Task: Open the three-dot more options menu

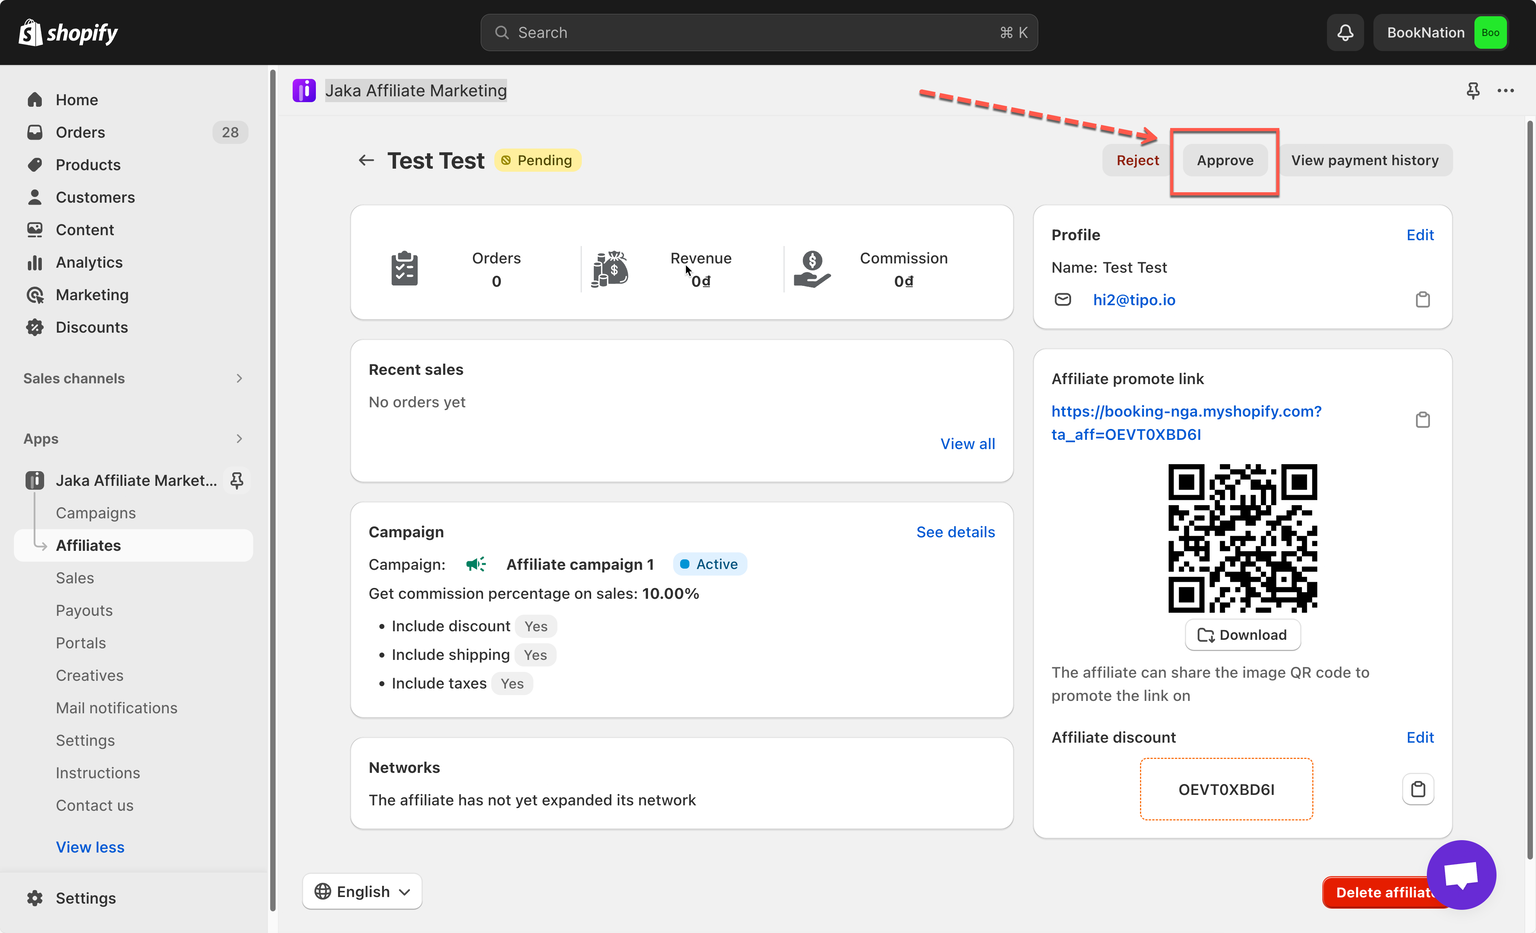Action: pyautogui.click(x=1505, y=91)
